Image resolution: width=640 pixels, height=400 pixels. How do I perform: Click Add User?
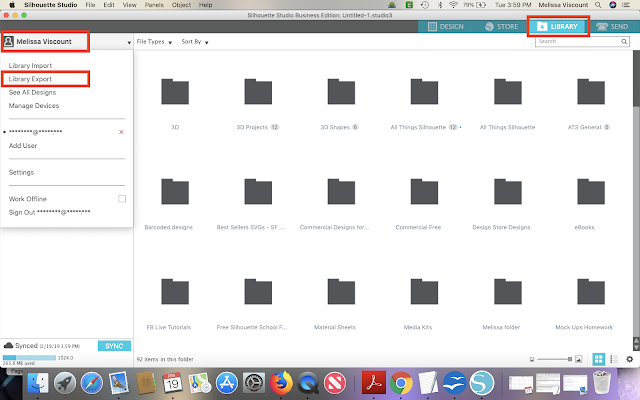pos(23,146)
